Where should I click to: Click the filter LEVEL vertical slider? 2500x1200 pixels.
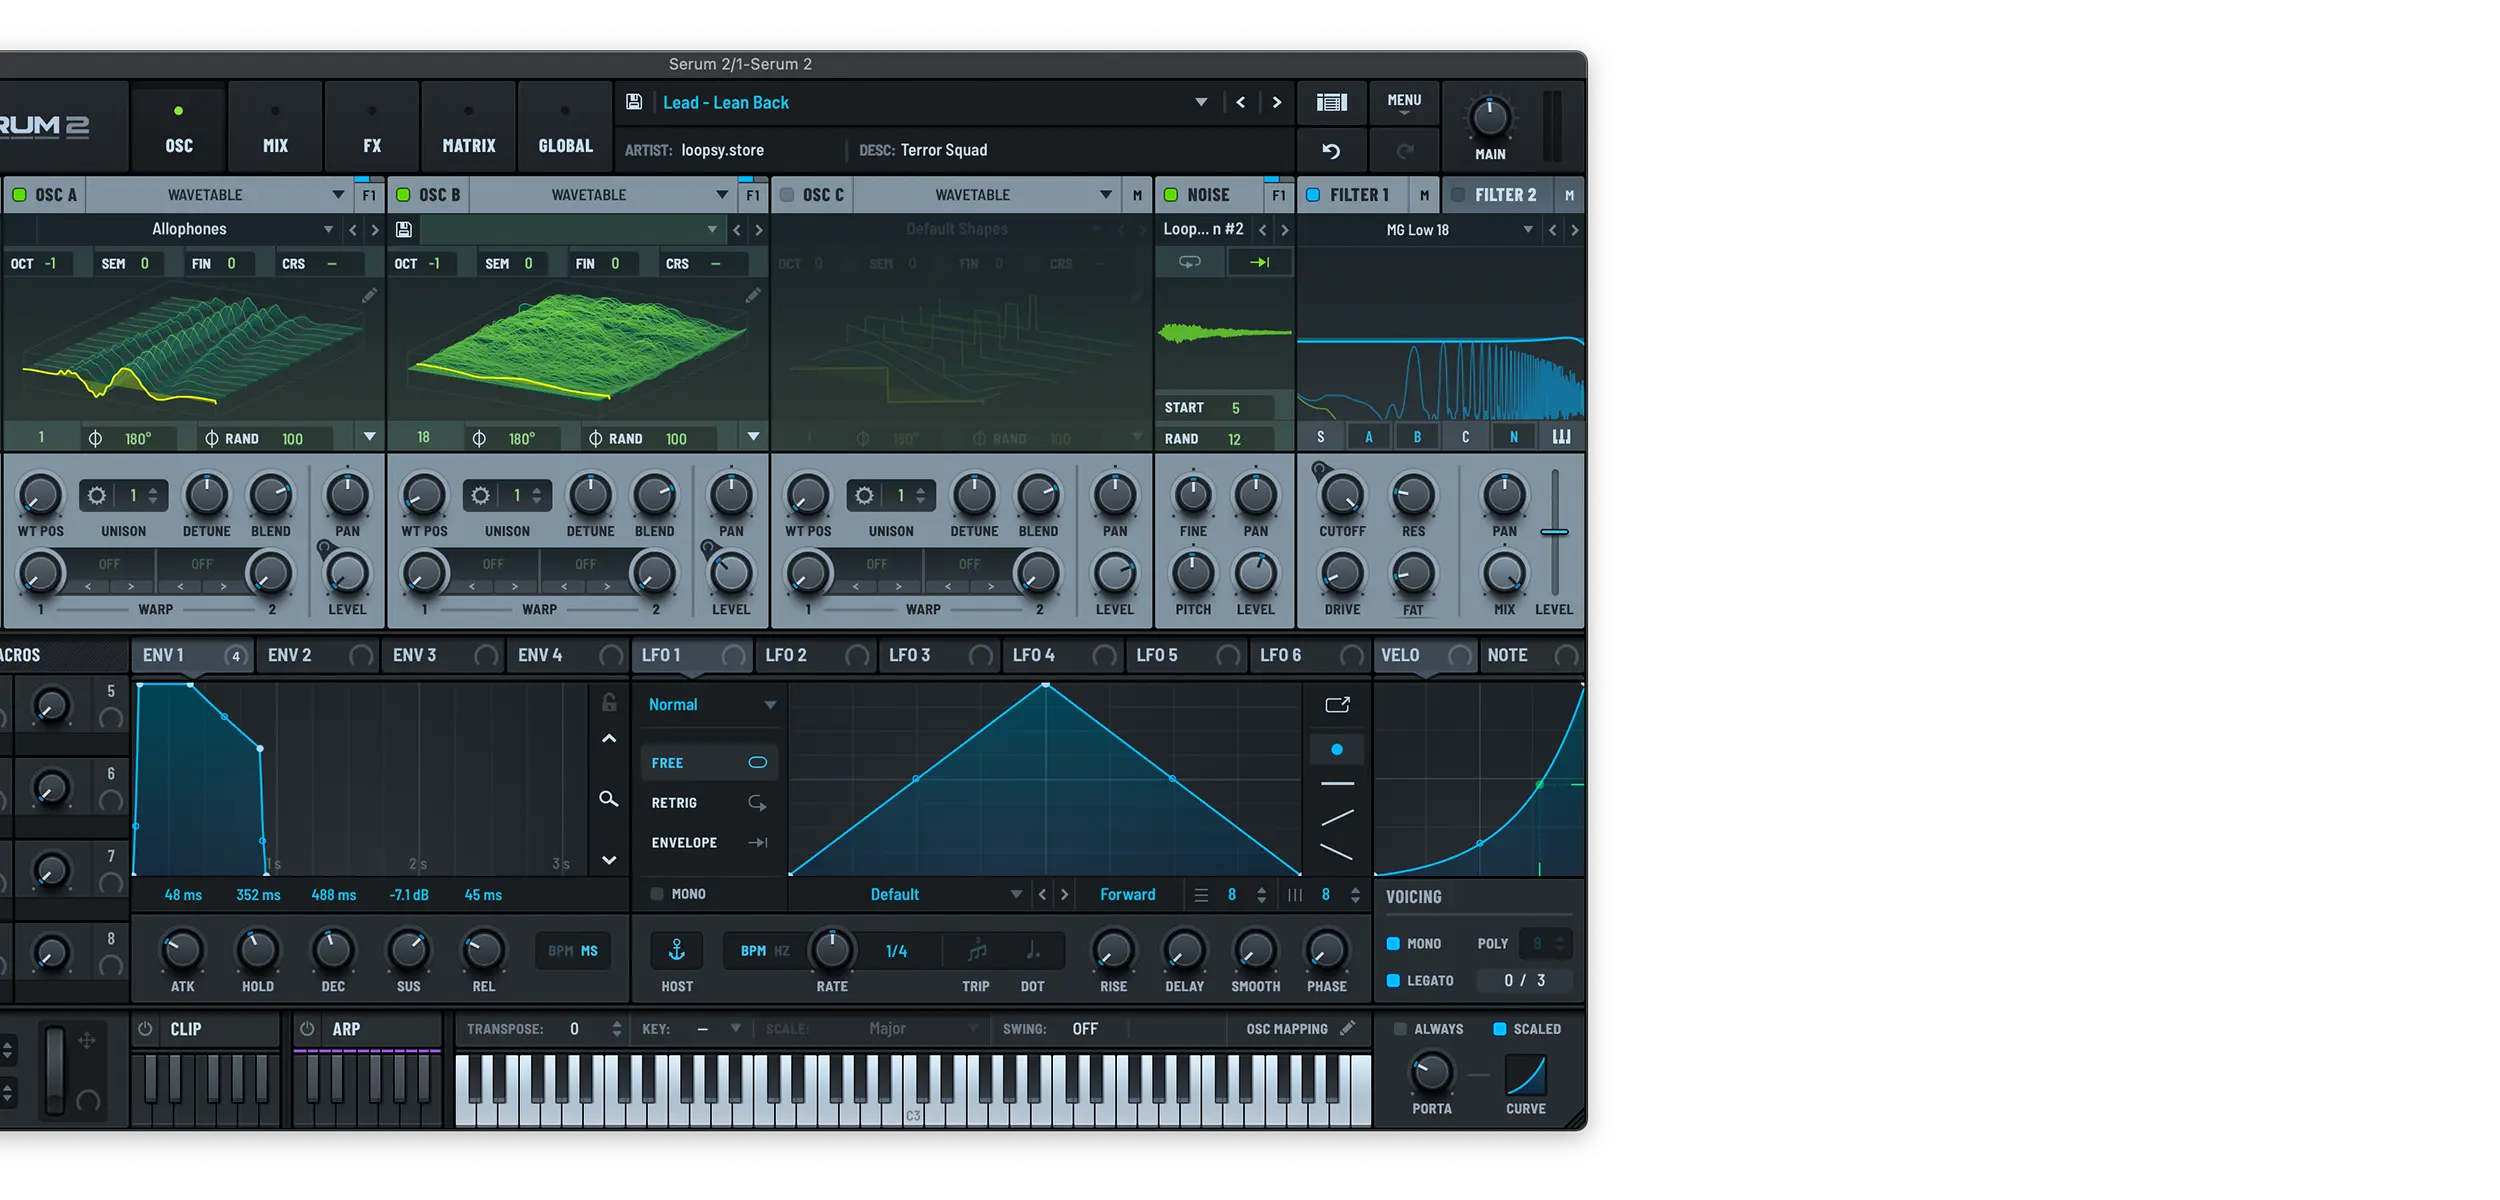click(1554, 532)
